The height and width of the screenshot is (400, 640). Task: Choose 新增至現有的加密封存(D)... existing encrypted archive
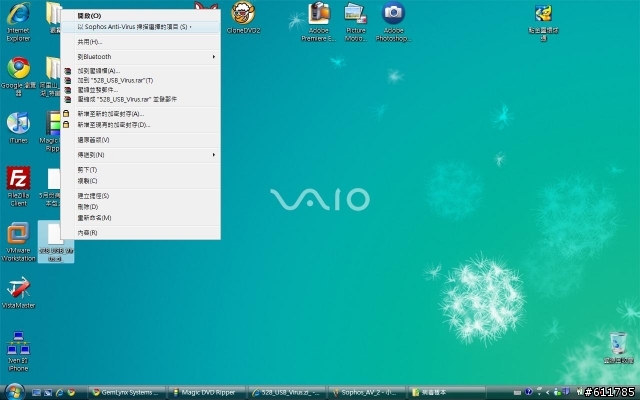click(140, 125)
